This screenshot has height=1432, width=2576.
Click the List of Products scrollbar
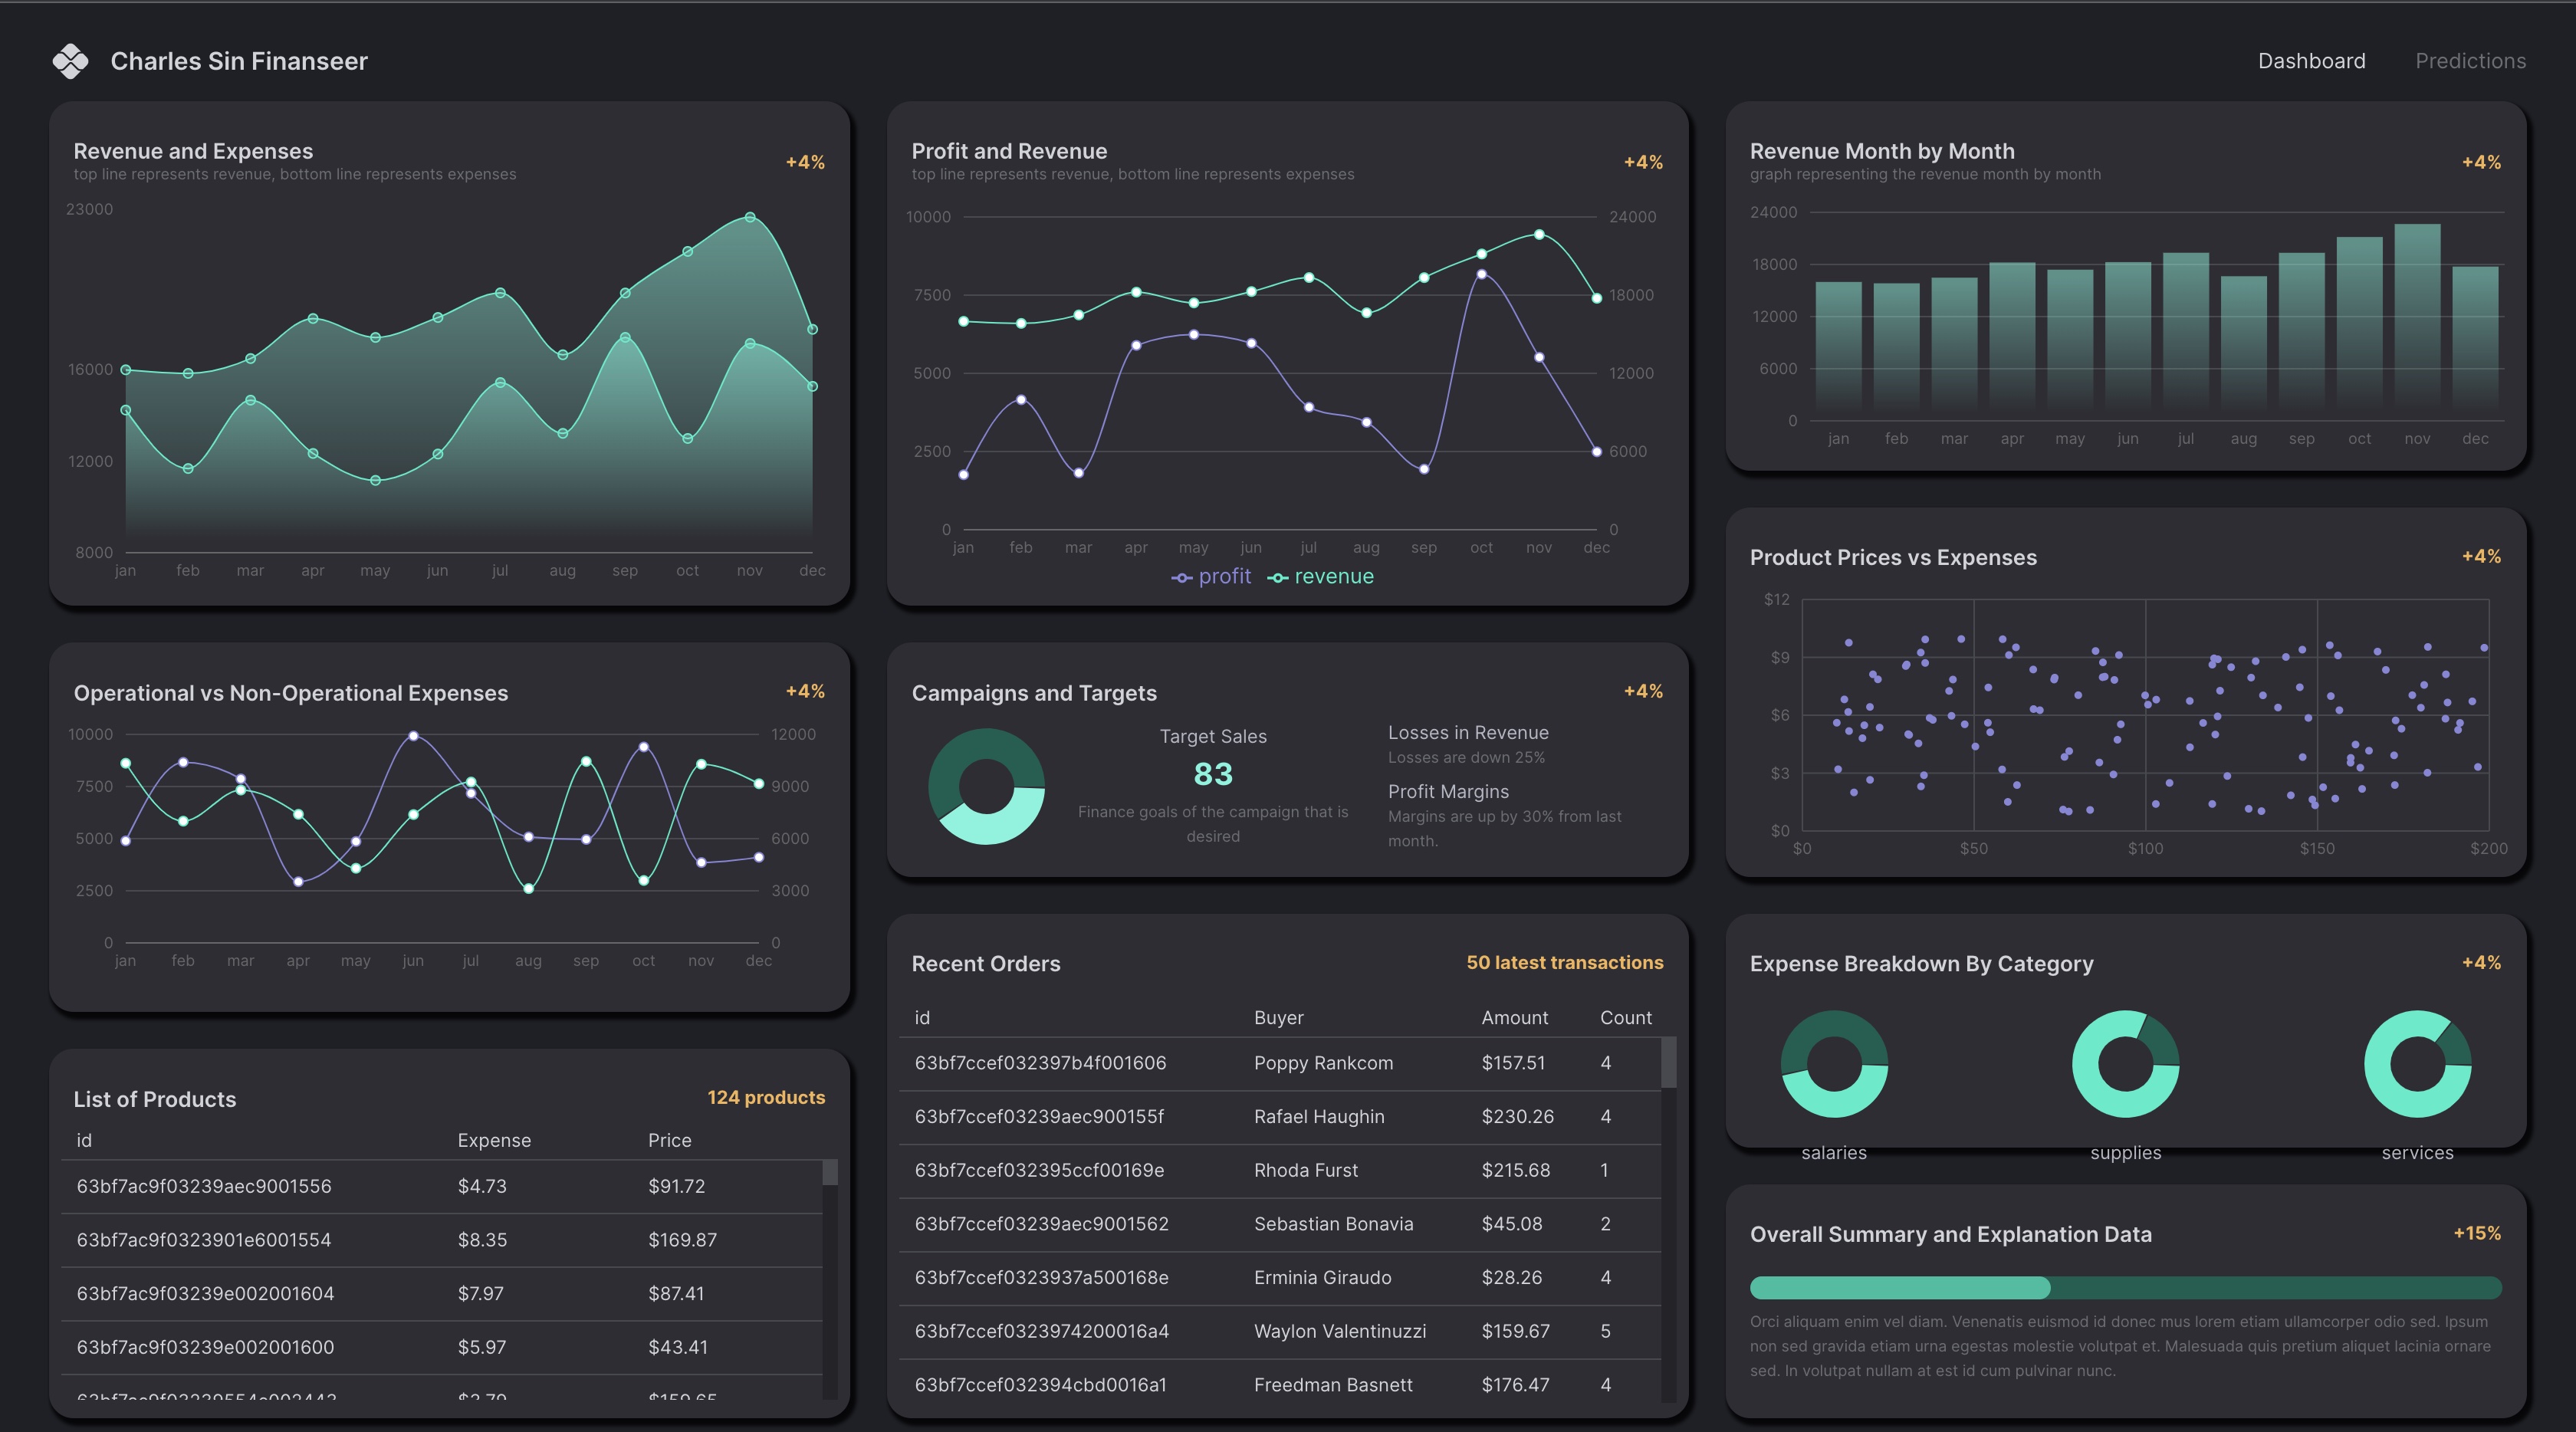click(830, 1173)
